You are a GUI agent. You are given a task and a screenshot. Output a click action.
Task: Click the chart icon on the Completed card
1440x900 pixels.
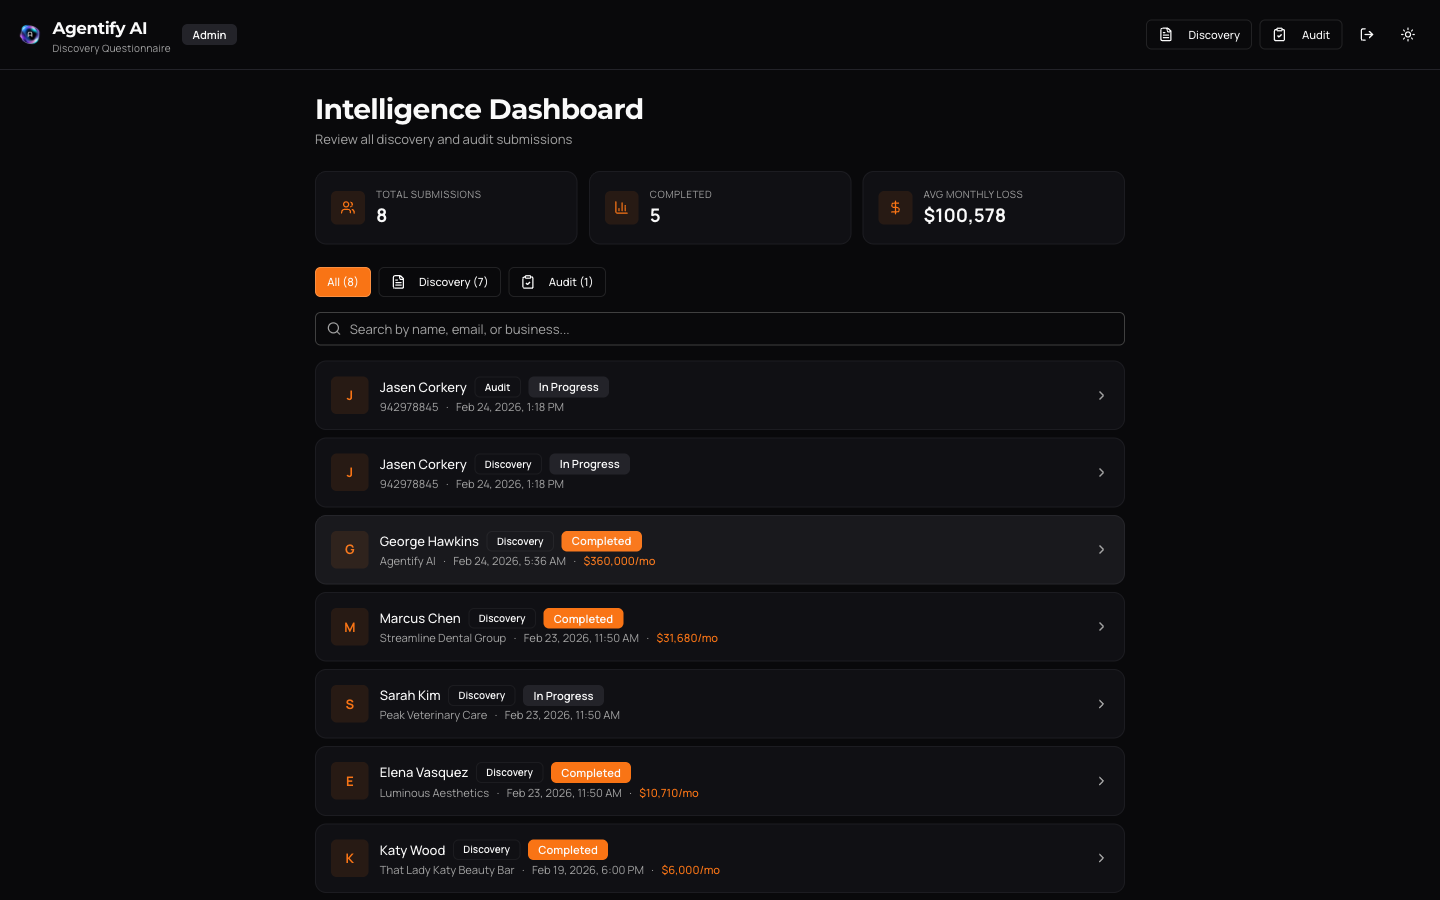621,208
